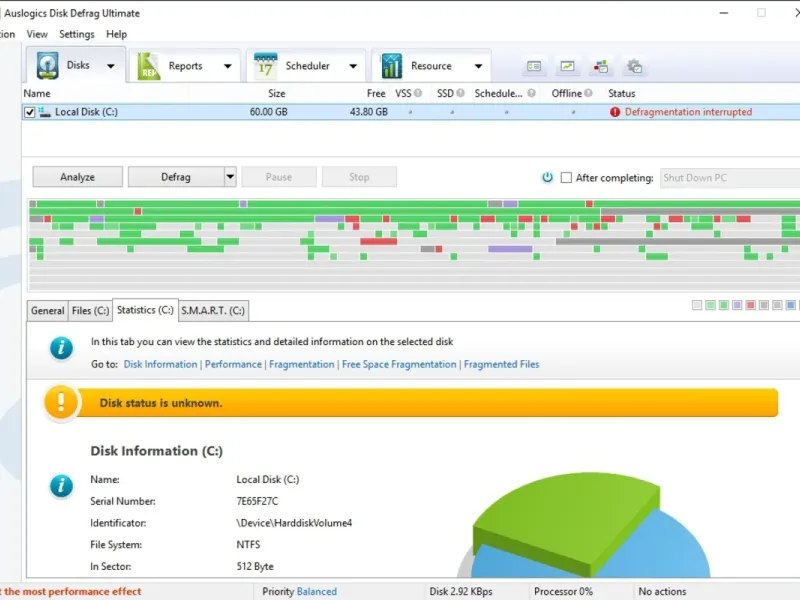Click the \Device\HarddiskVolume4 identificator value

tap(294, 523)
